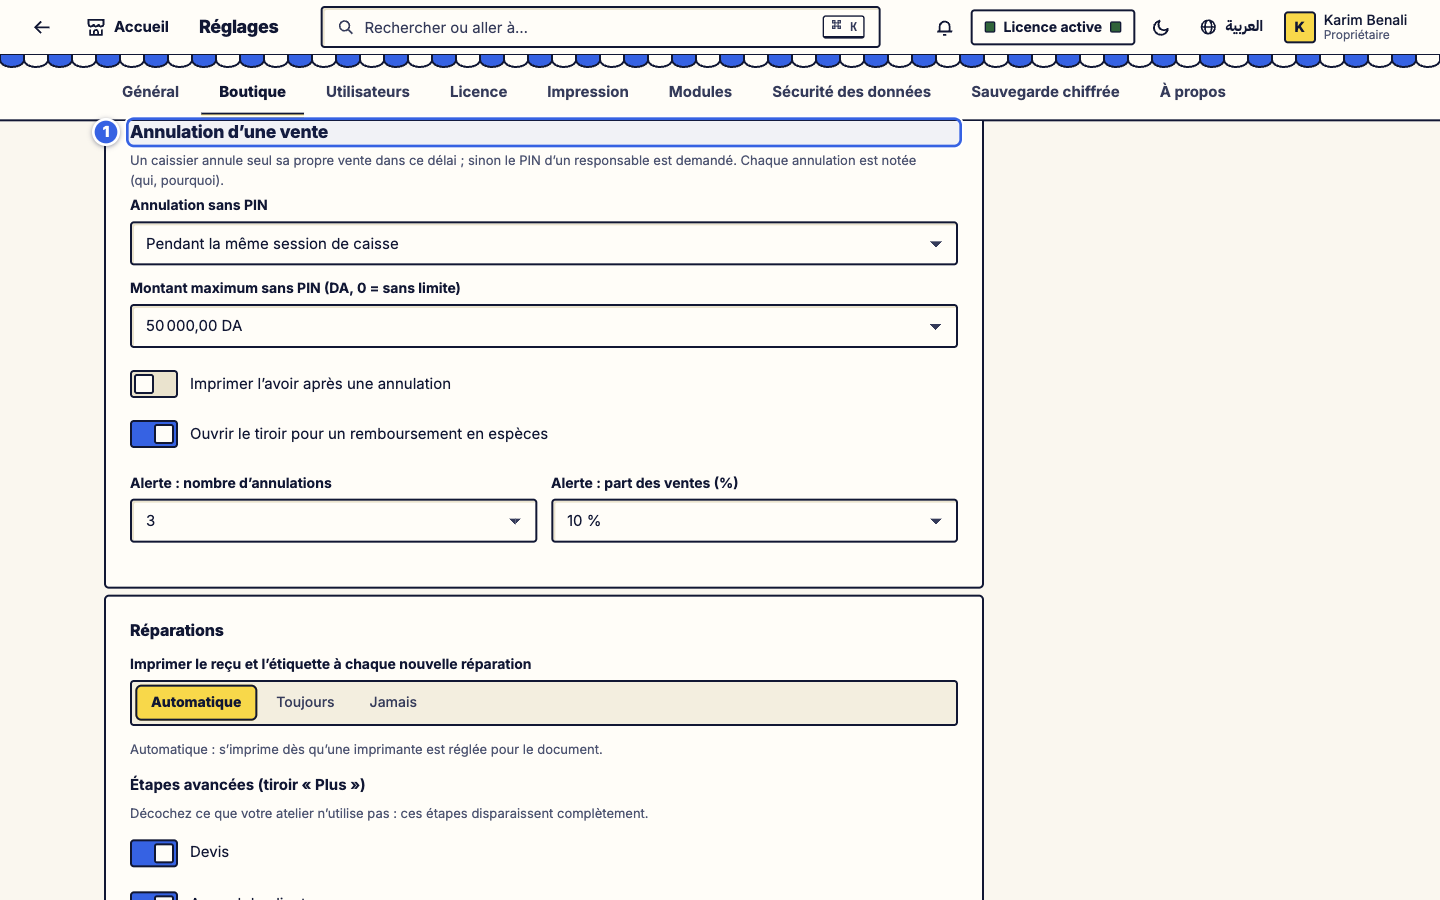1440x900 pixels.
Task: Switch to the Général tab
Action: [x=150, y=92]
